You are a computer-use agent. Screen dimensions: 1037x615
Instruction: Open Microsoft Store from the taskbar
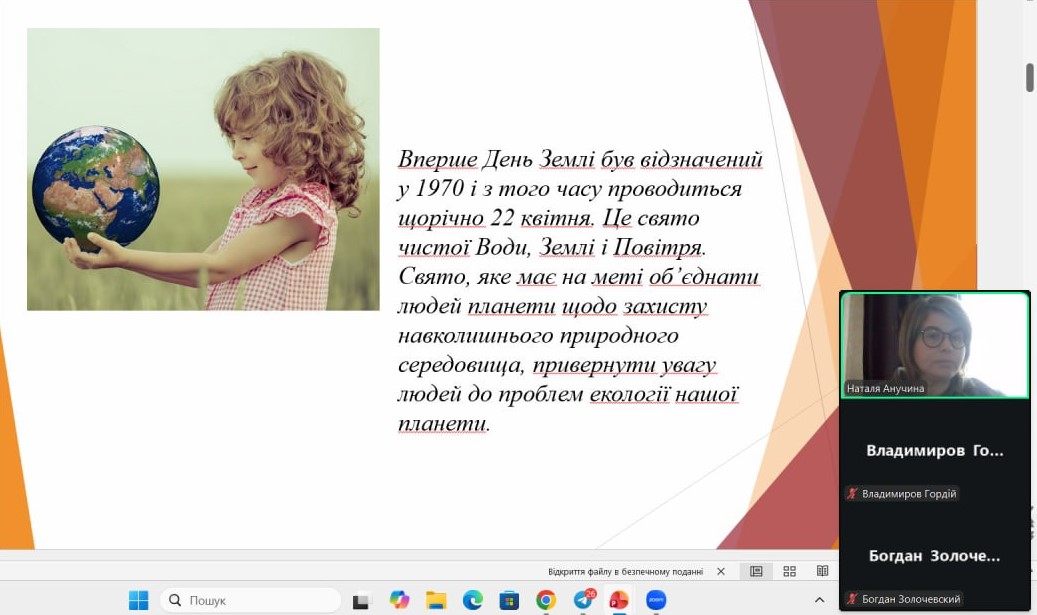(x=509, y=600)
